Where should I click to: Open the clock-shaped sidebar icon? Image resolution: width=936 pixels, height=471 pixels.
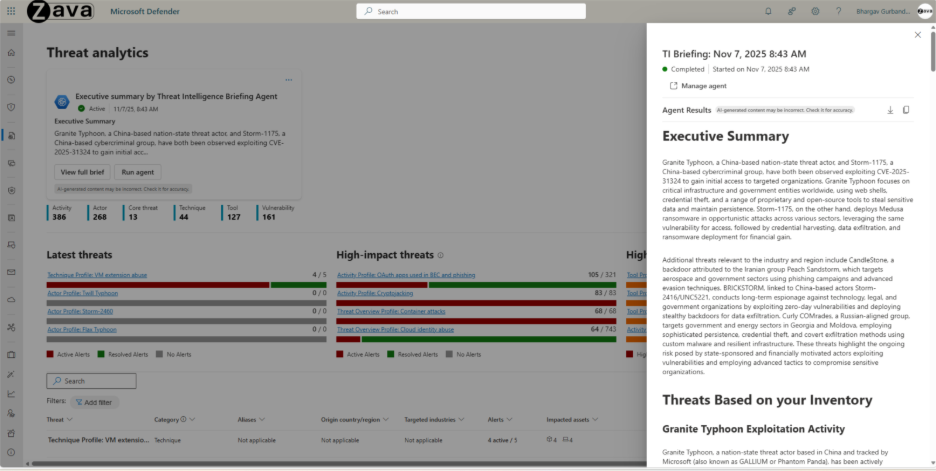[x=11, y=80]
